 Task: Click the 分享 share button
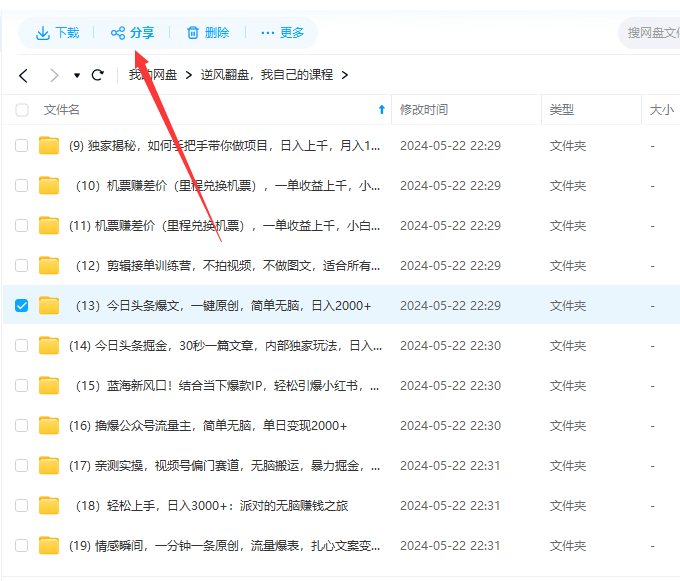[x=132, y=33]
